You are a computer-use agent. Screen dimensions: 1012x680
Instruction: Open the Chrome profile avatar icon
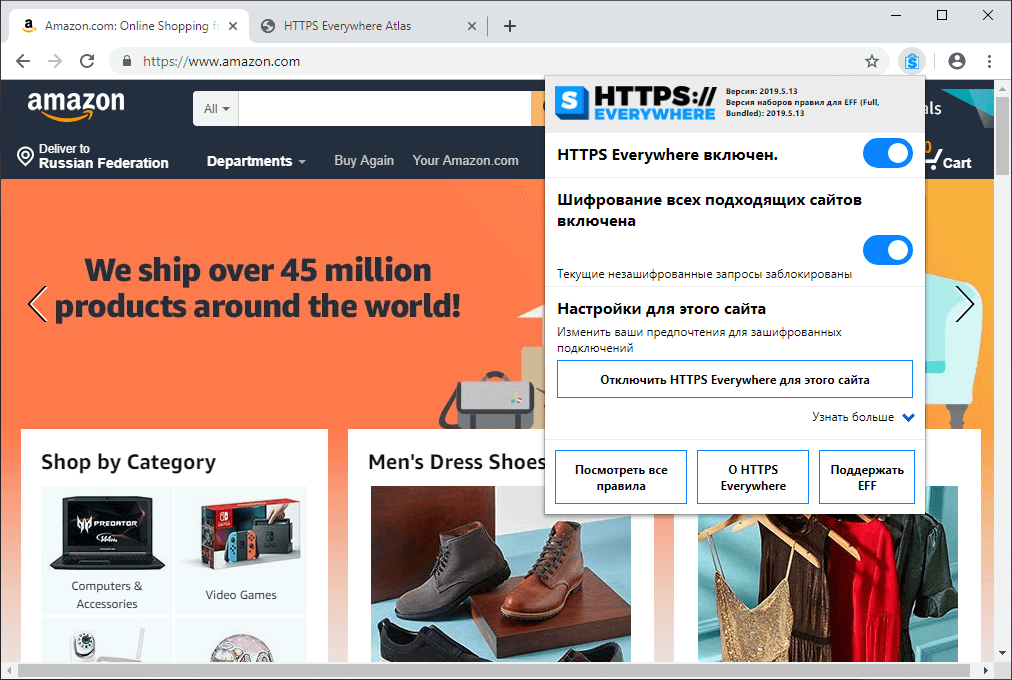956,61
